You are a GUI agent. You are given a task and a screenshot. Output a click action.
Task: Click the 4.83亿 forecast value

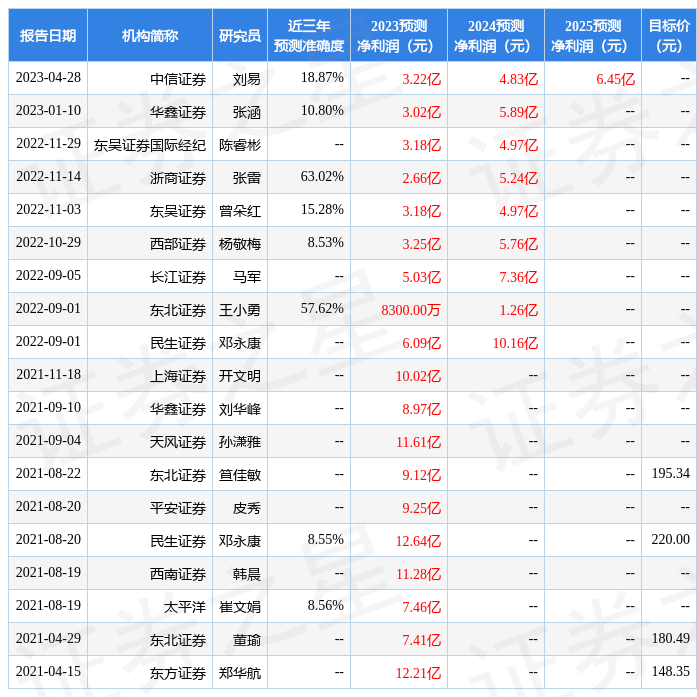click(519, 79)
